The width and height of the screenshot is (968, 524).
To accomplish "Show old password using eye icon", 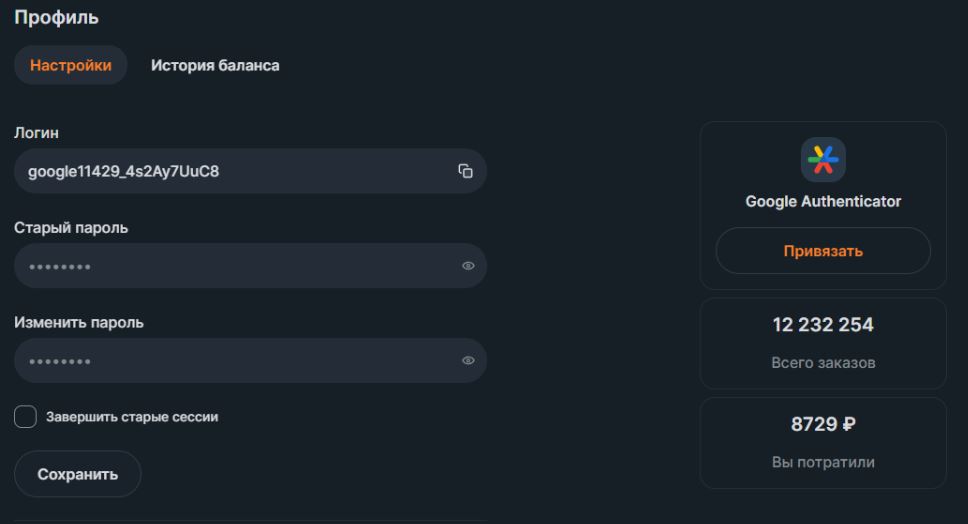I will pos(468,266).
